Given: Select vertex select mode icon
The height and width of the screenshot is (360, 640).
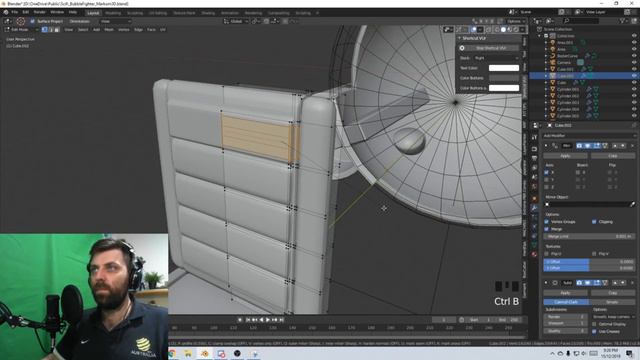Looking at the screenshot, I should (x=44, y=30).
